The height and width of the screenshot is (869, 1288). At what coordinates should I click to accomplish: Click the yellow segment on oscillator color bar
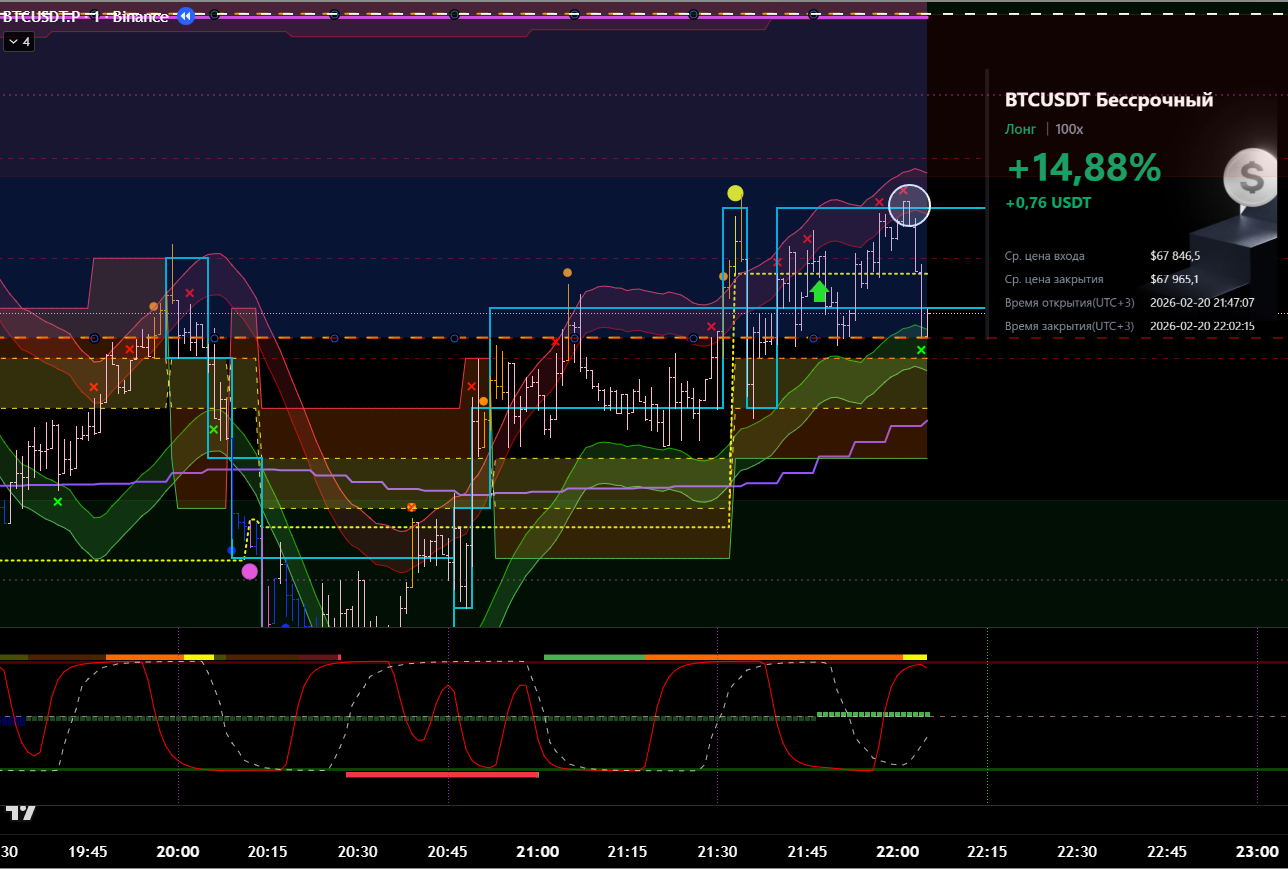198,657
